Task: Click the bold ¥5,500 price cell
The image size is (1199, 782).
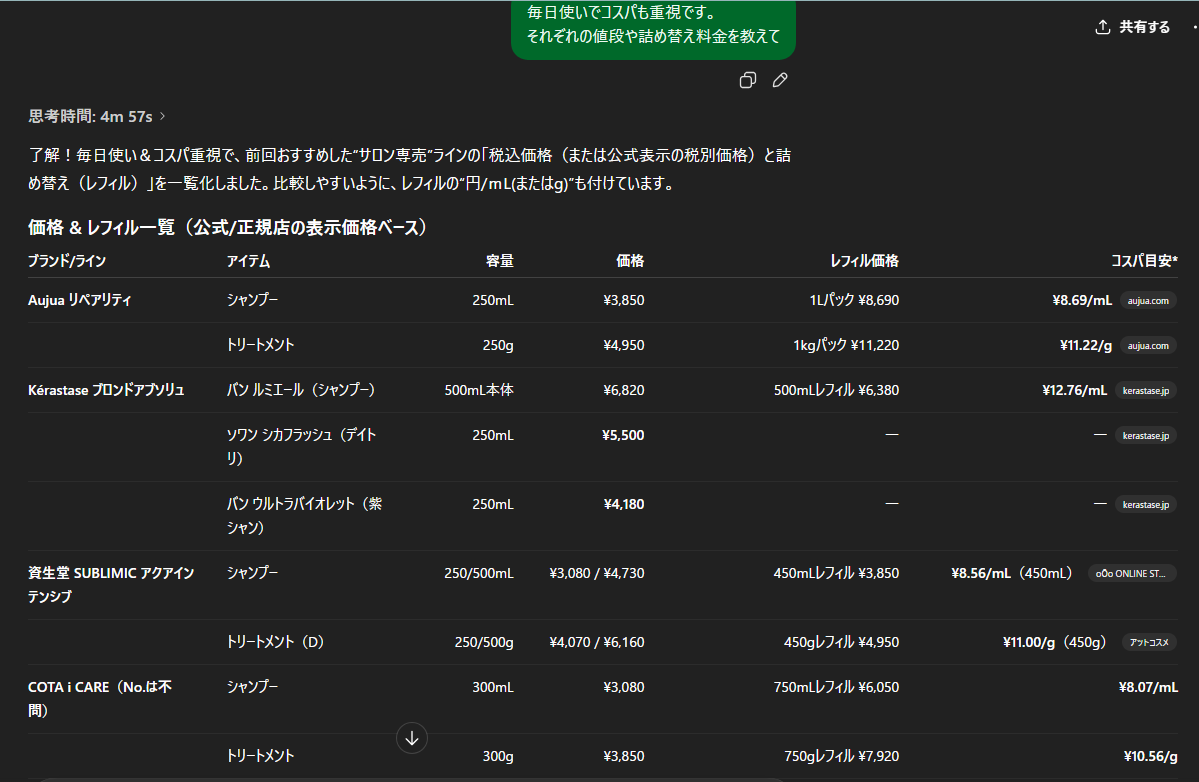Action: point(623,436)
